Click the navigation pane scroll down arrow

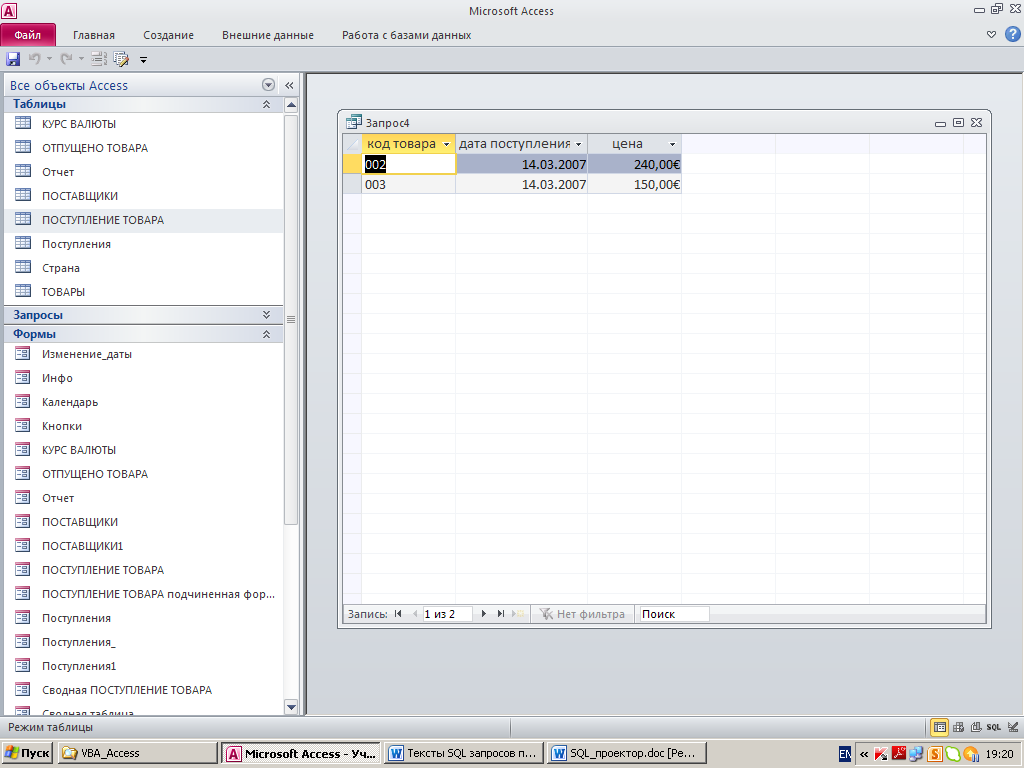pyautogui.click(x=291, y=707)
